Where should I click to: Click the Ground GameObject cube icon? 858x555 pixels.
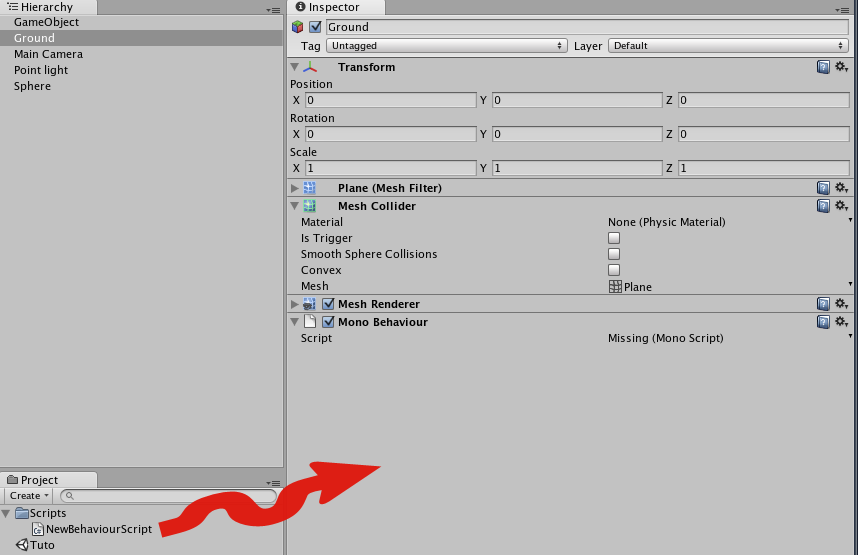click(x=297, y=27)
